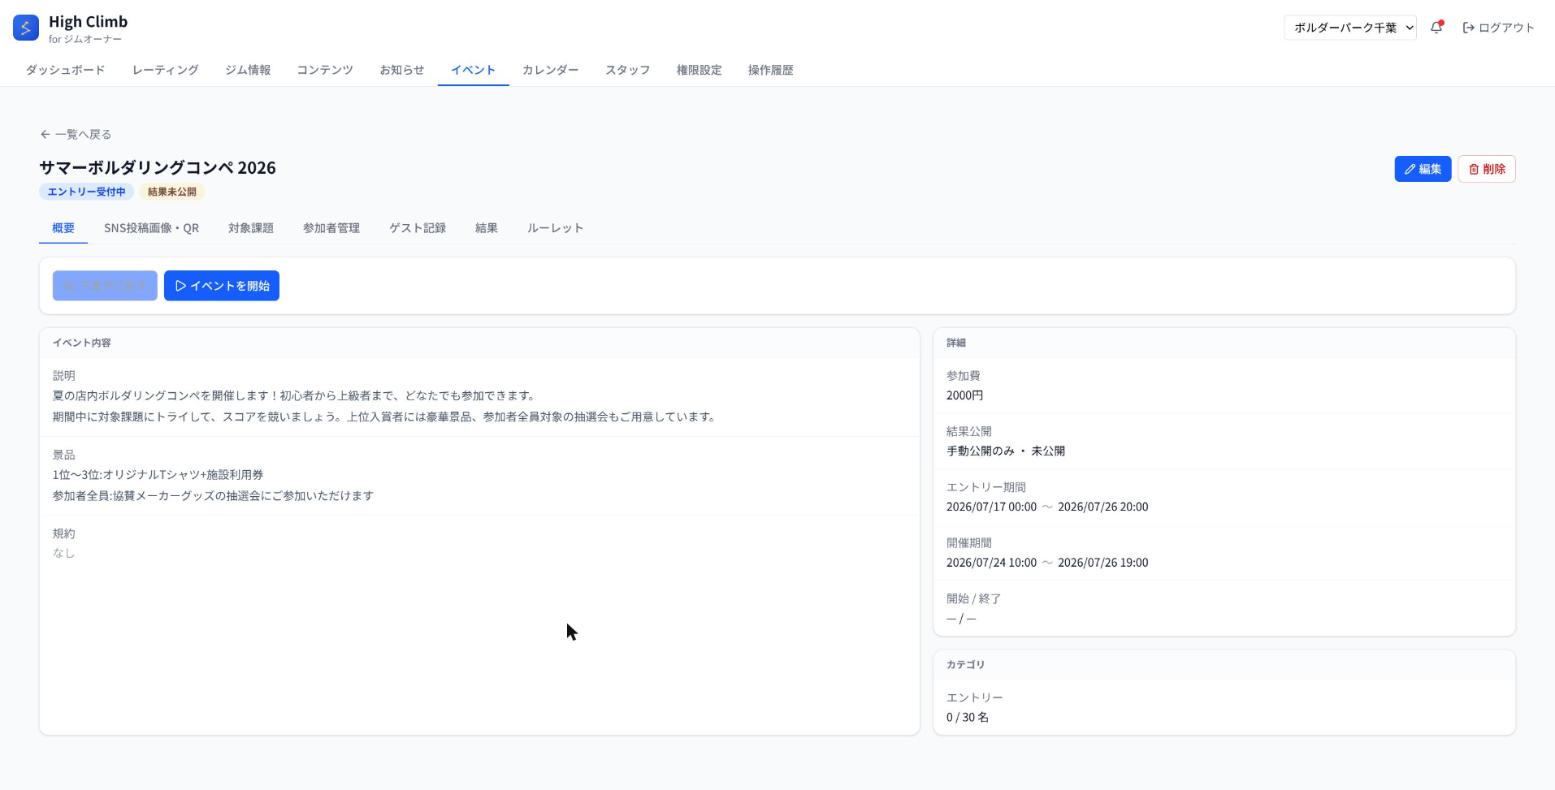Switch to the 参加者管理 tab
The height and width of the screenshot is (790, 1555).
point(331,228)
